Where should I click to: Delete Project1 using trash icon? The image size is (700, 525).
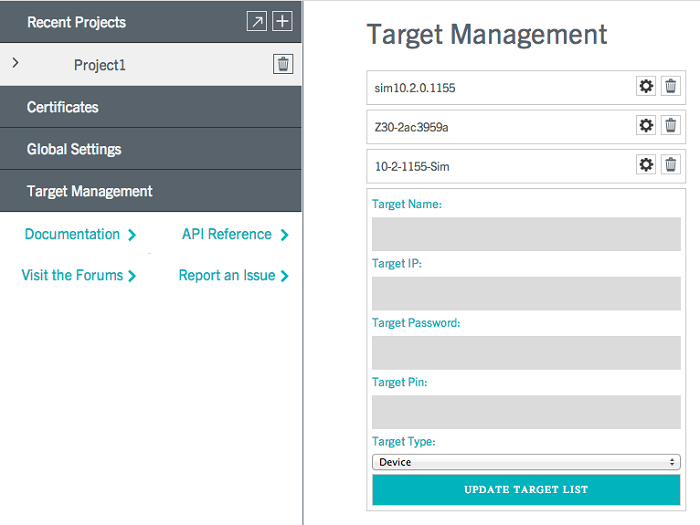(283, 64)
